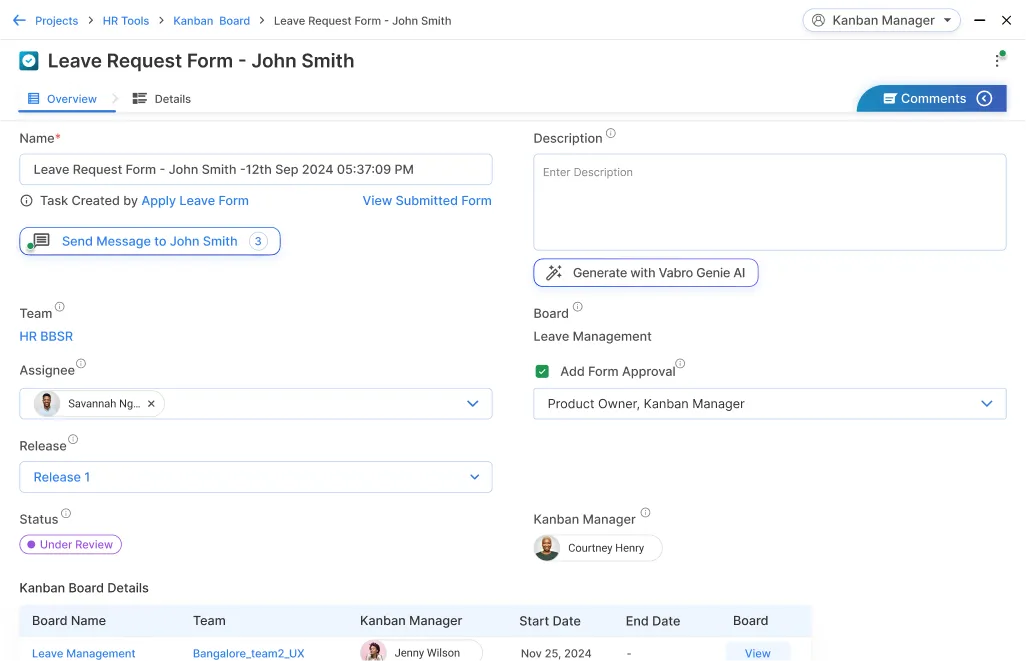Click the Under Review status badge

pos(71,545)
